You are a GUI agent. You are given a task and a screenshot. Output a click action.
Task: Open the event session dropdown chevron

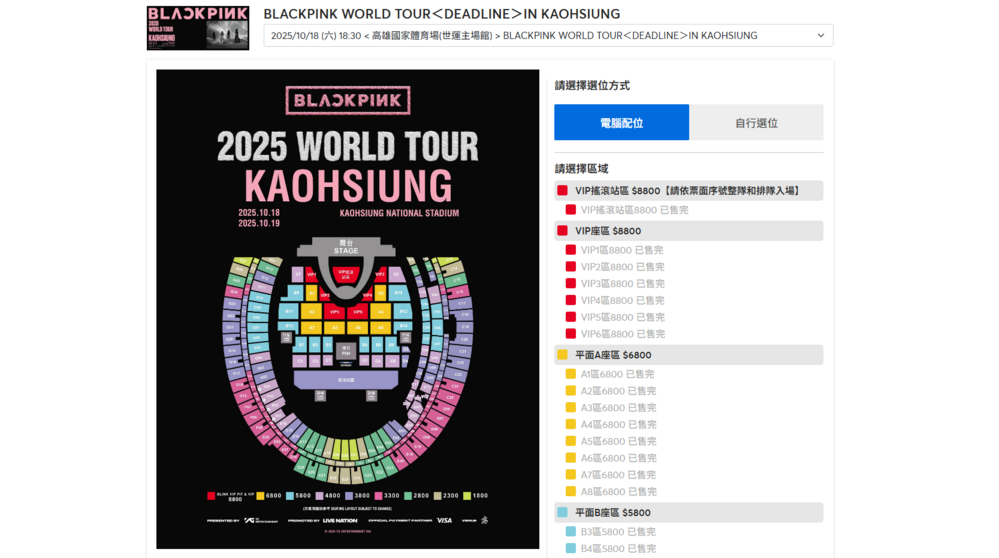(821, 36)
